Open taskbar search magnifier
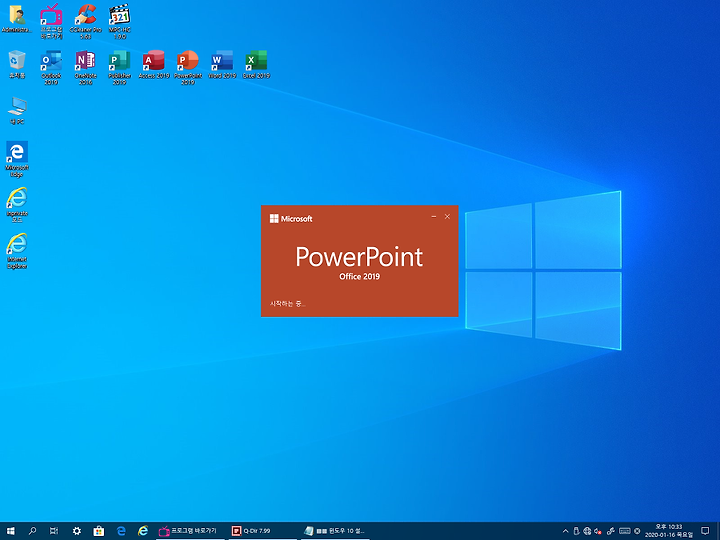This screenshot has width=720, height=540. point(32,531)
